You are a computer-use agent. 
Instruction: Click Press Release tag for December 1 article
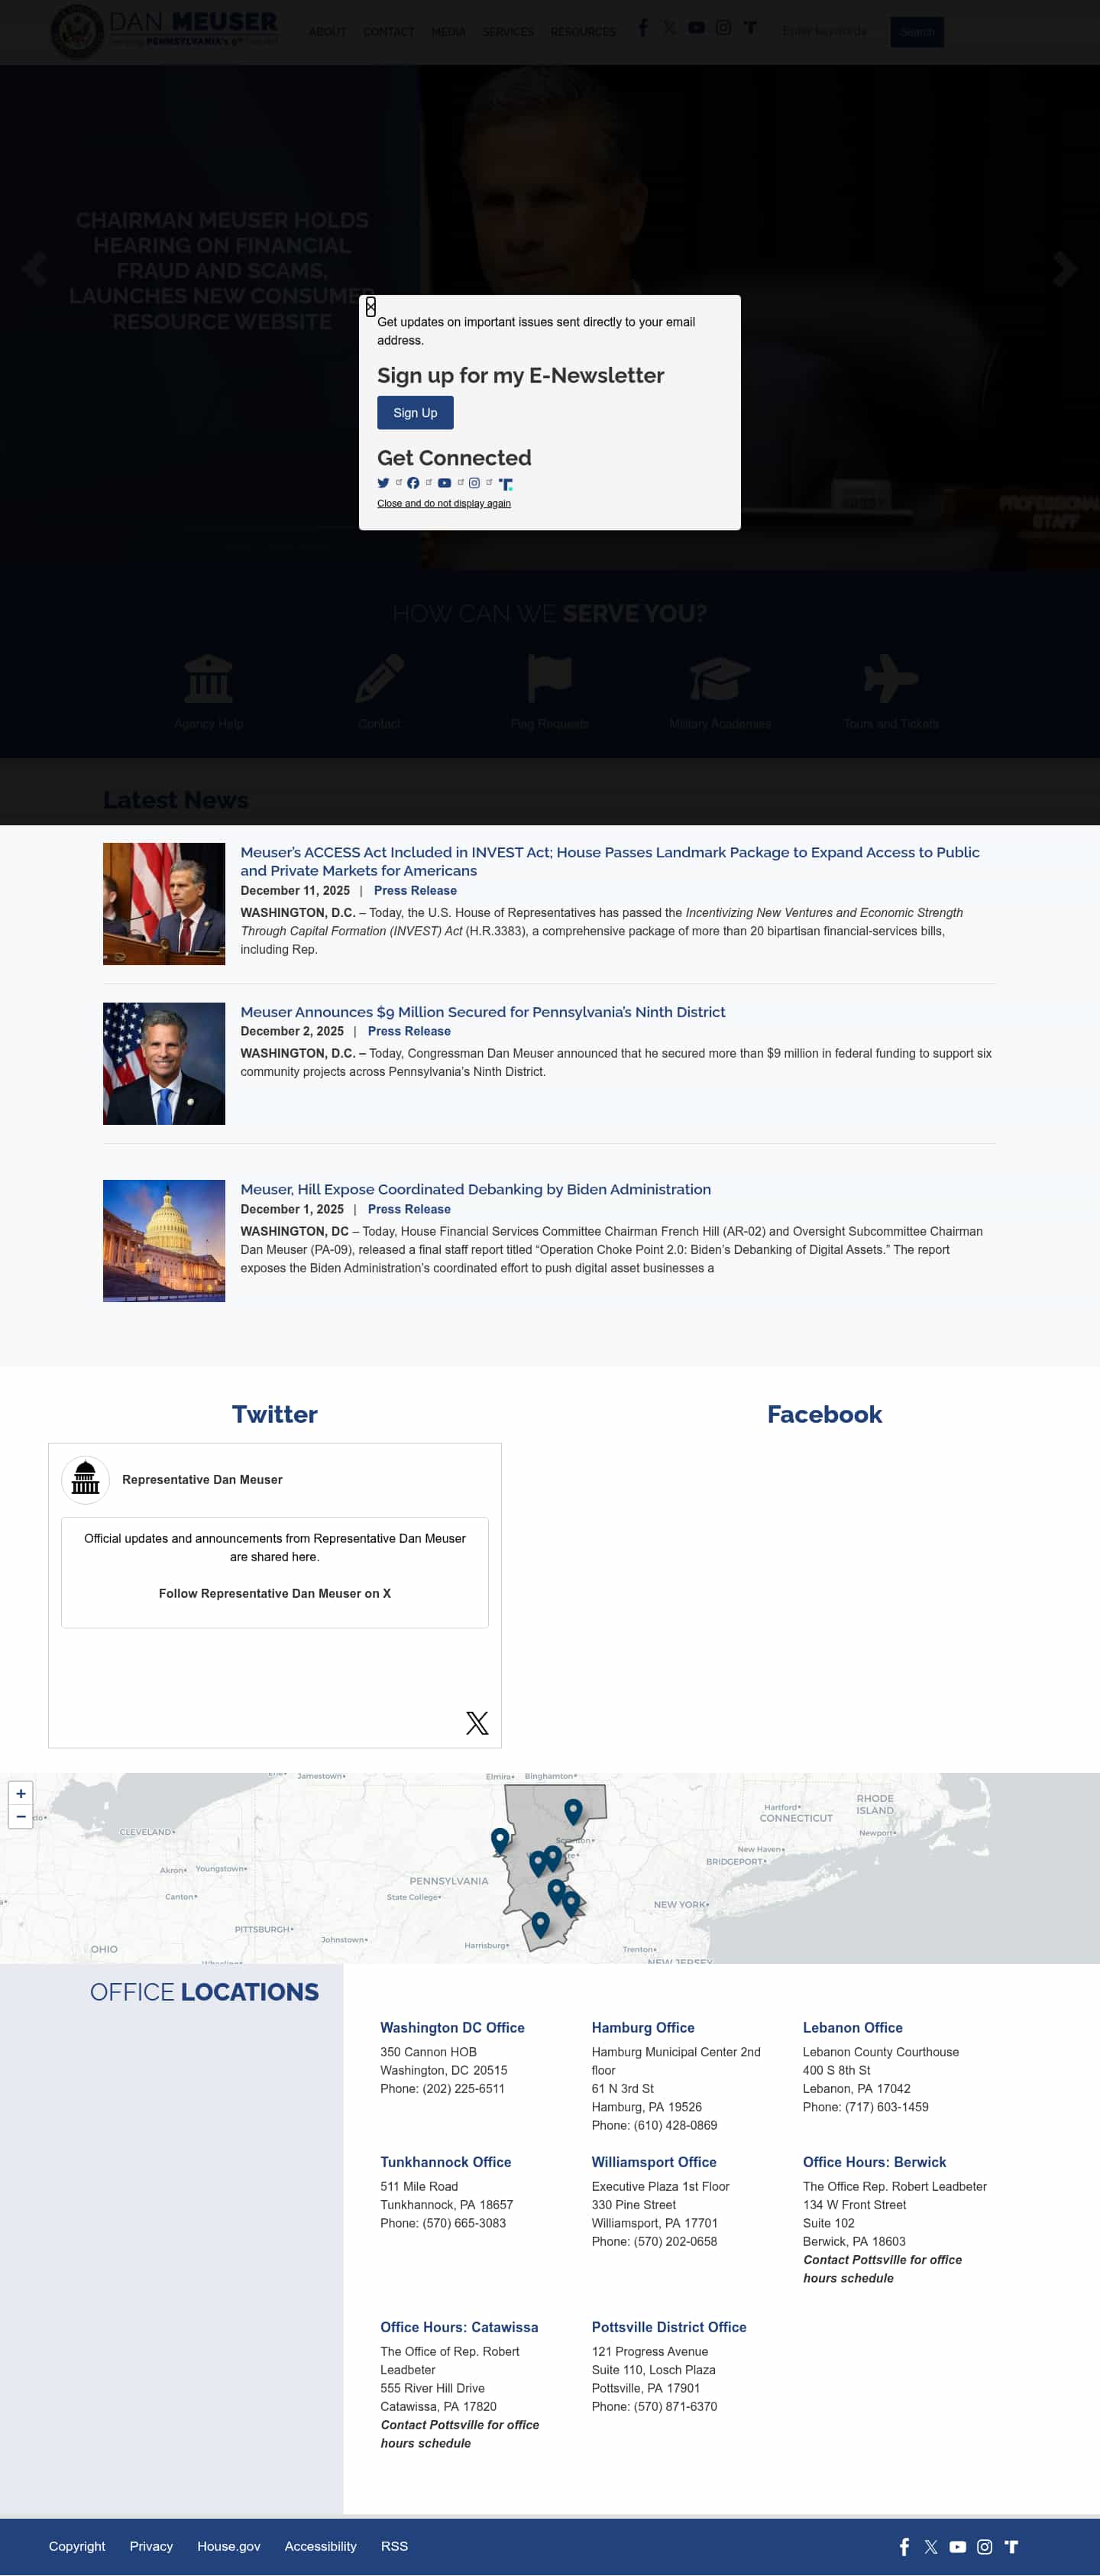pos(409,1209)
